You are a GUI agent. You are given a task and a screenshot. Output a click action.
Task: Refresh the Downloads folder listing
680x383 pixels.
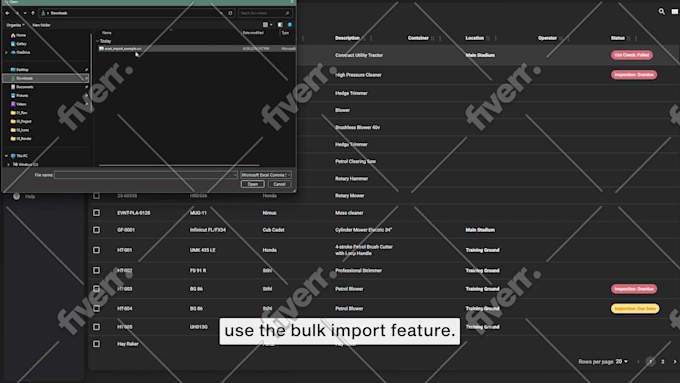[x=230, y=13]
